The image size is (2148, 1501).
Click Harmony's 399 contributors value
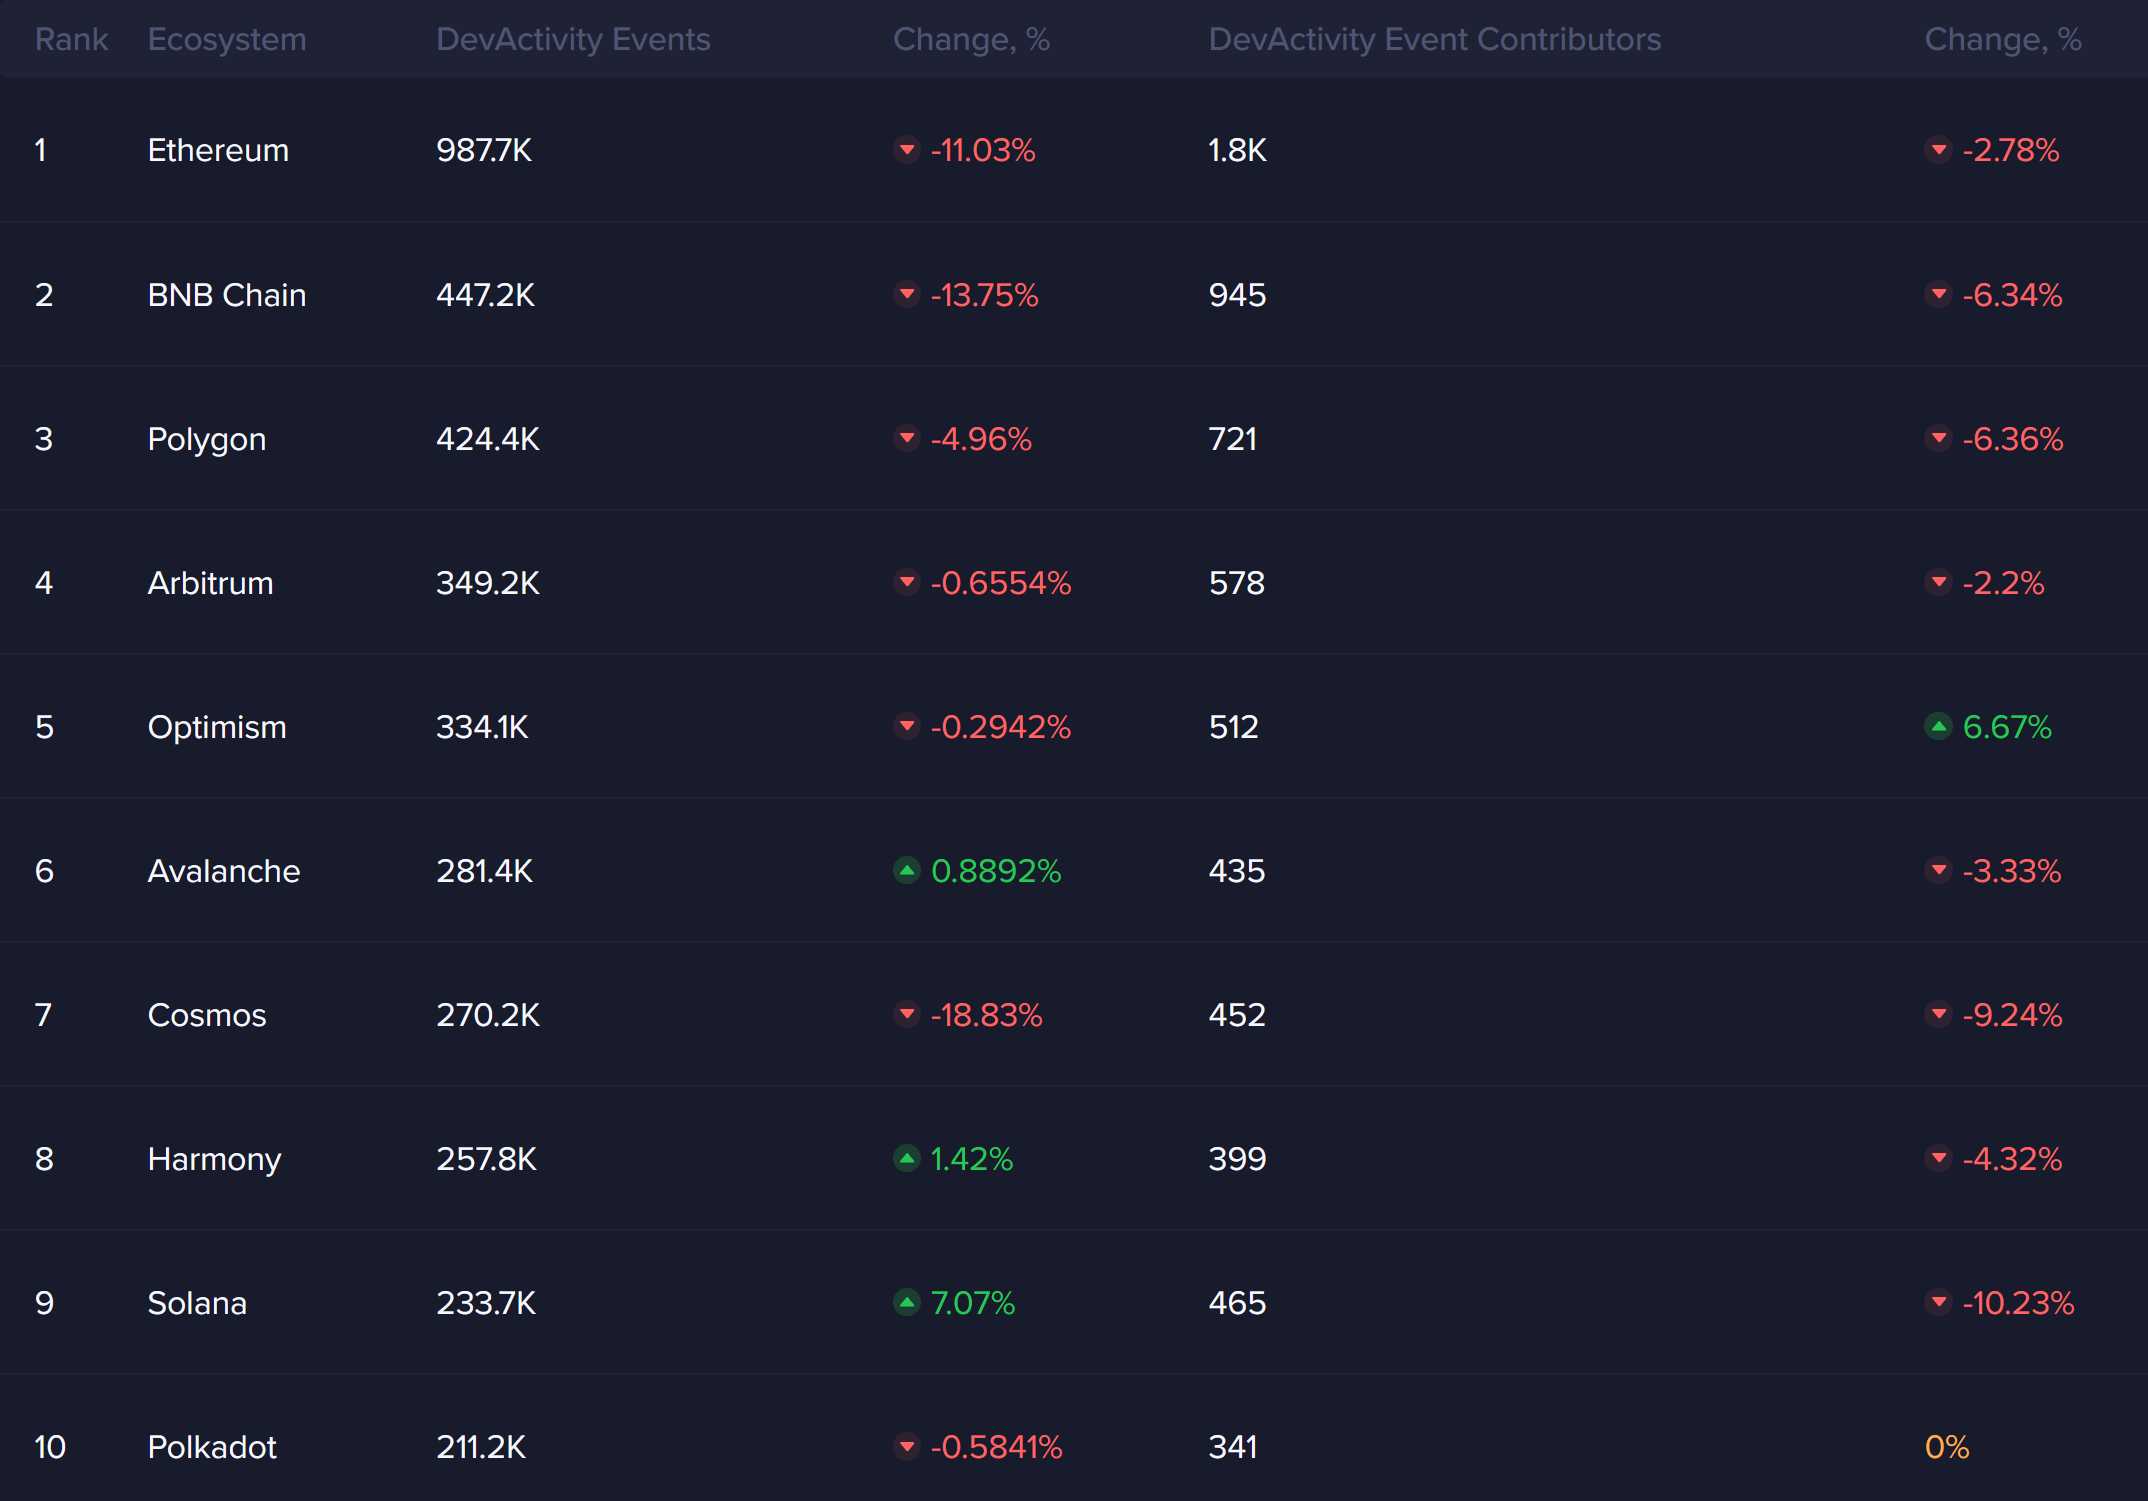point(1237,1159)
